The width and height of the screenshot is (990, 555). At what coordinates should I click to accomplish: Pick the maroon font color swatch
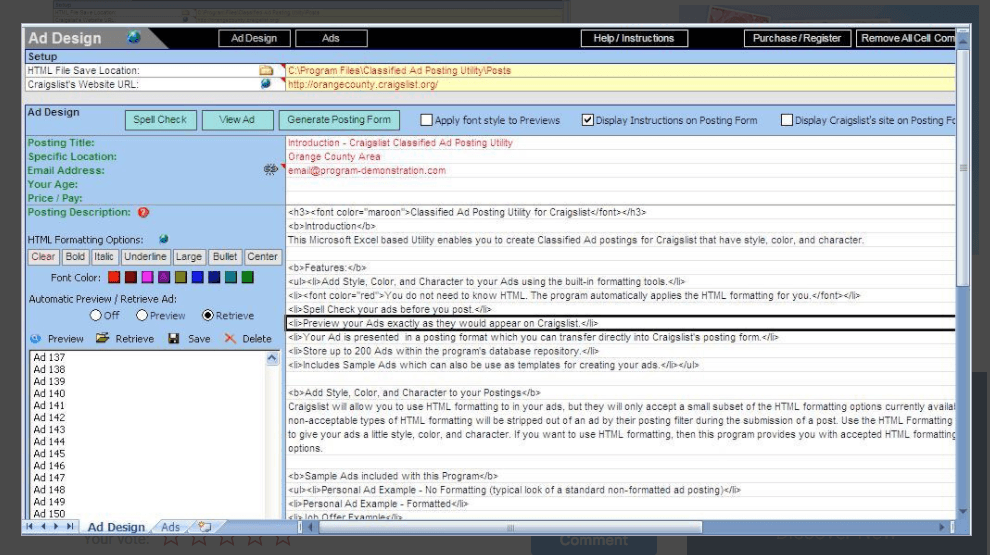coord(131,277)
